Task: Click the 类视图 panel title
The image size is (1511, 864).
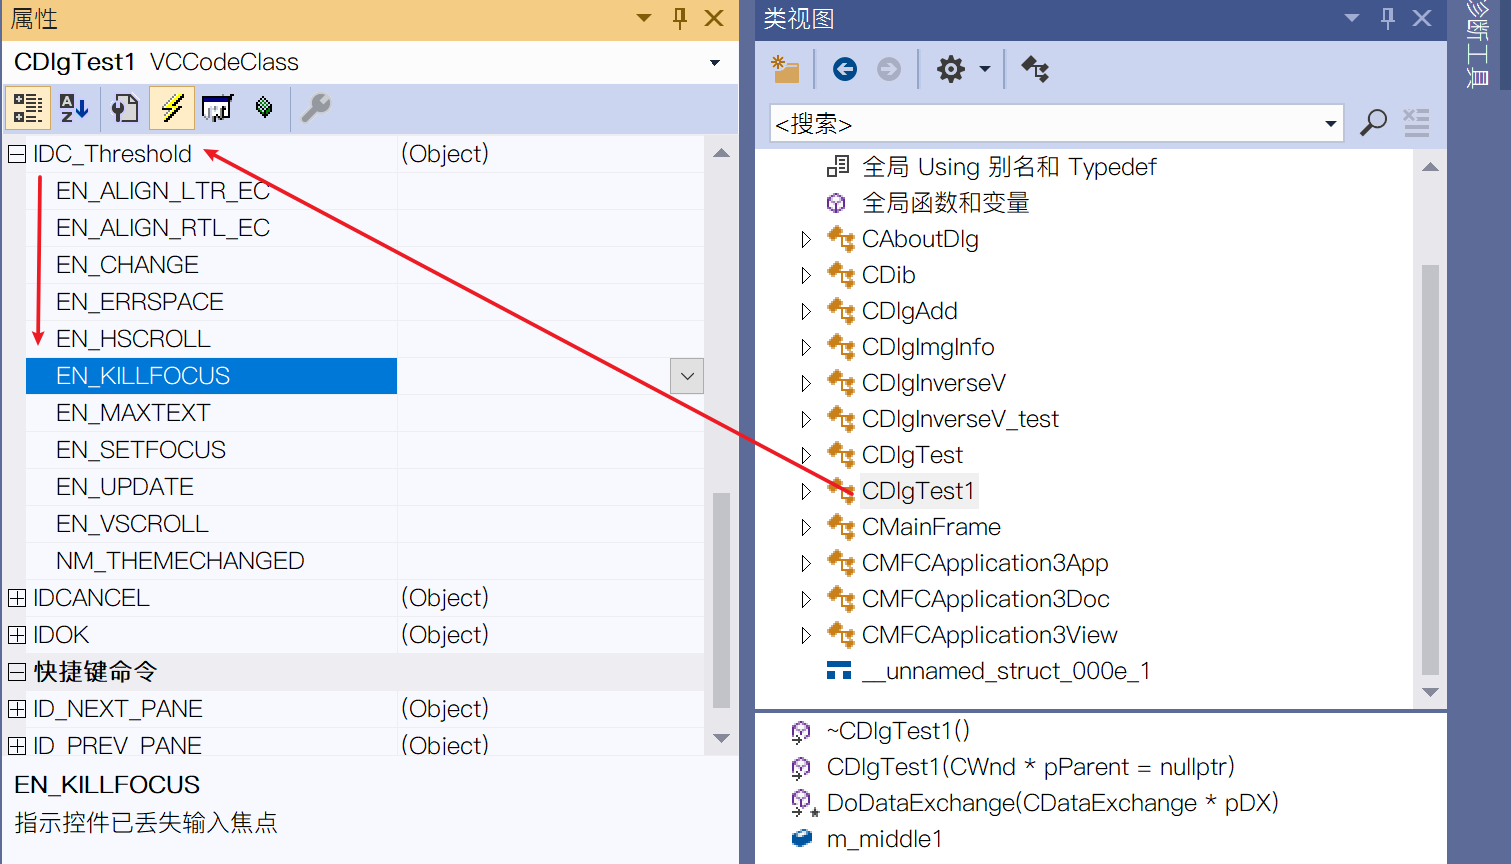Action: pos(798,18)
